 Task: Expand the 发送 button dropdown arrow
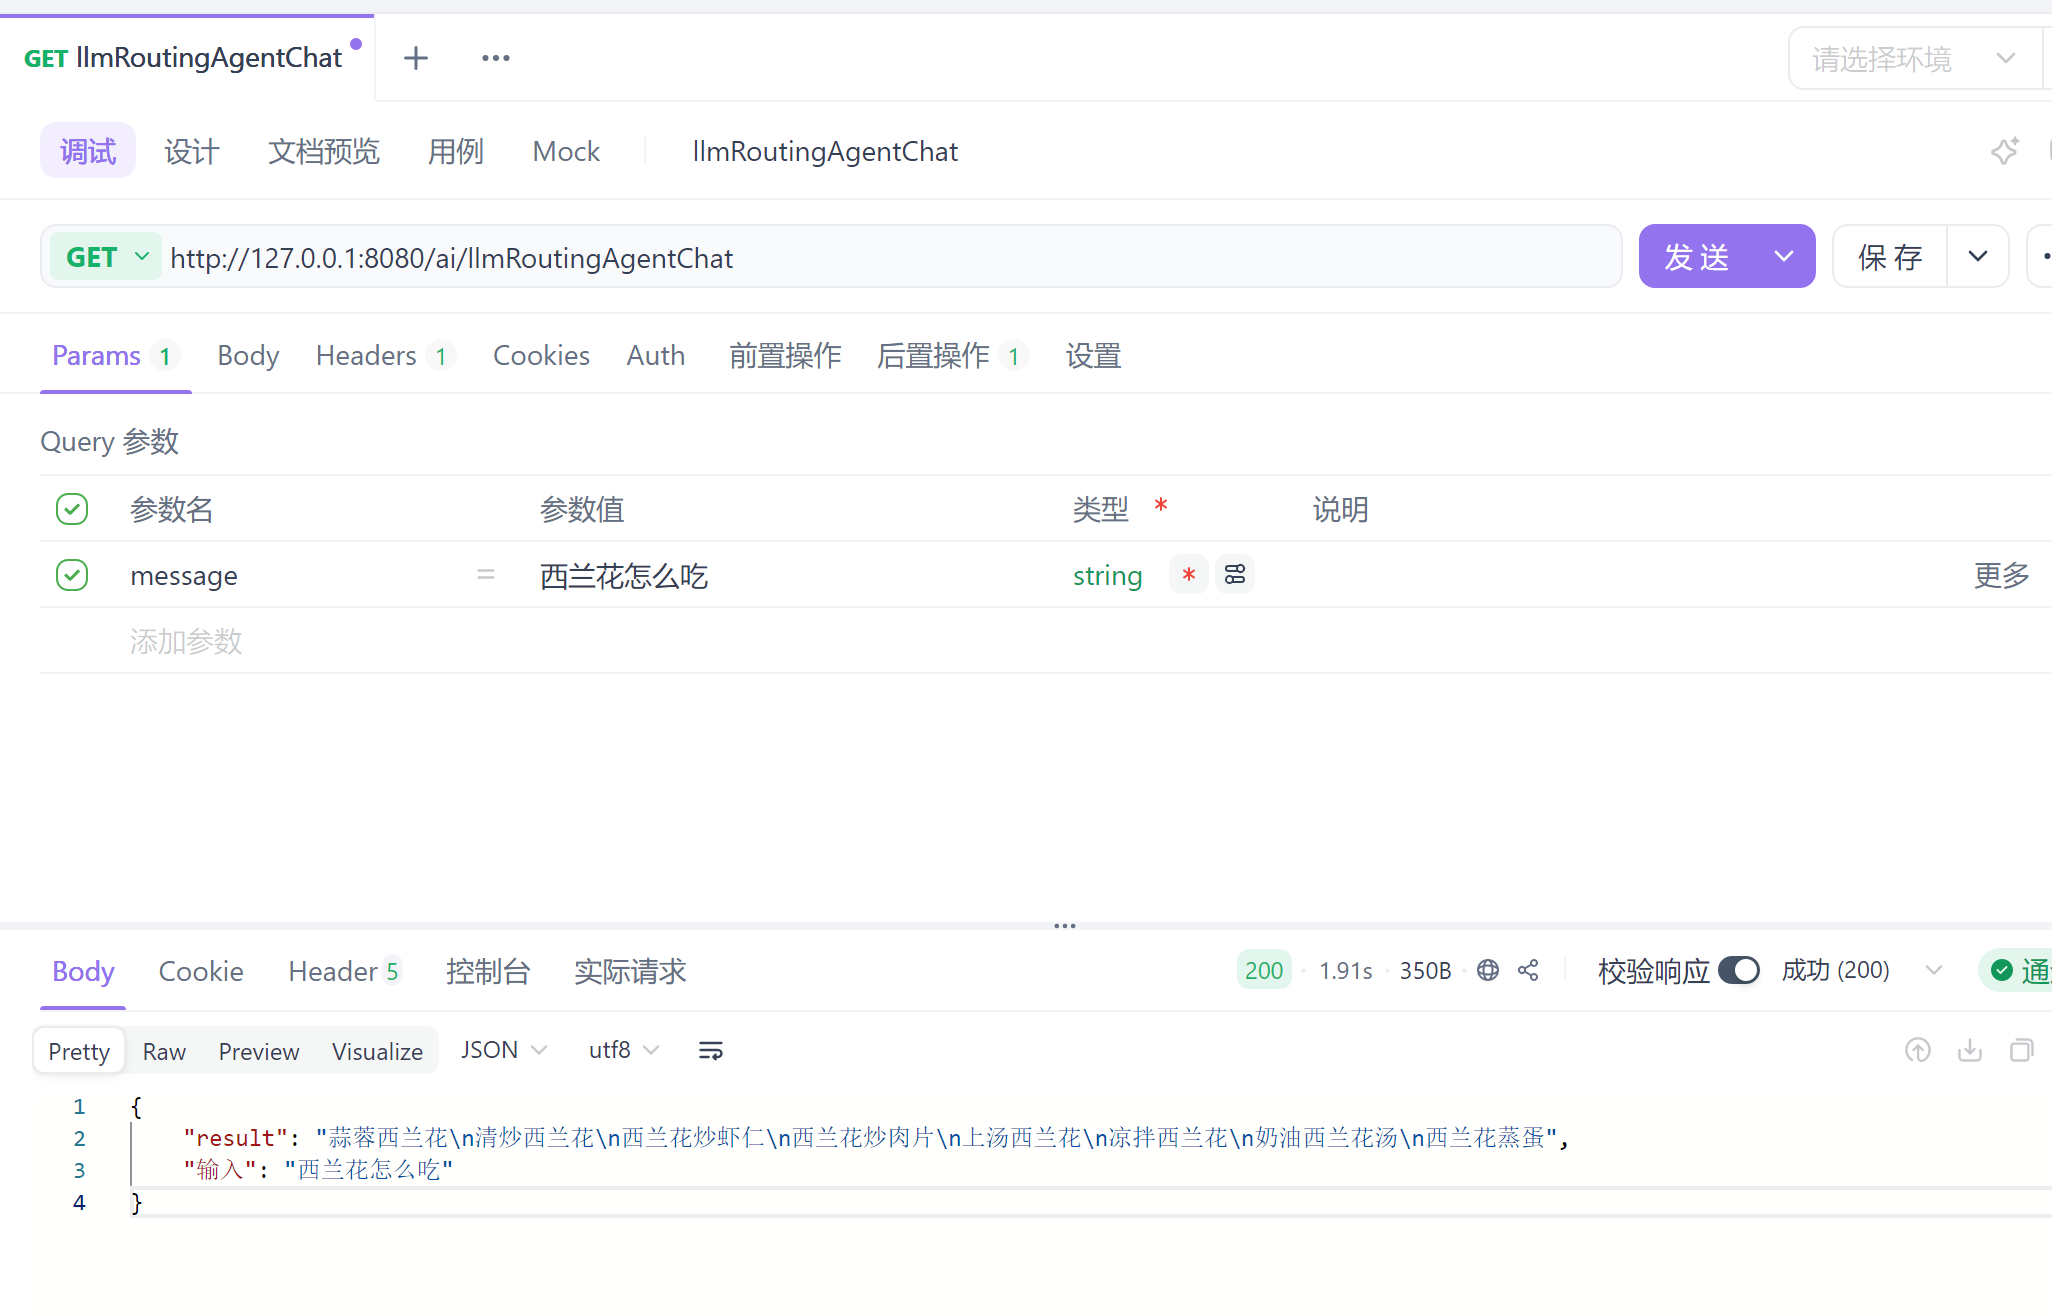click(1784, 257)
